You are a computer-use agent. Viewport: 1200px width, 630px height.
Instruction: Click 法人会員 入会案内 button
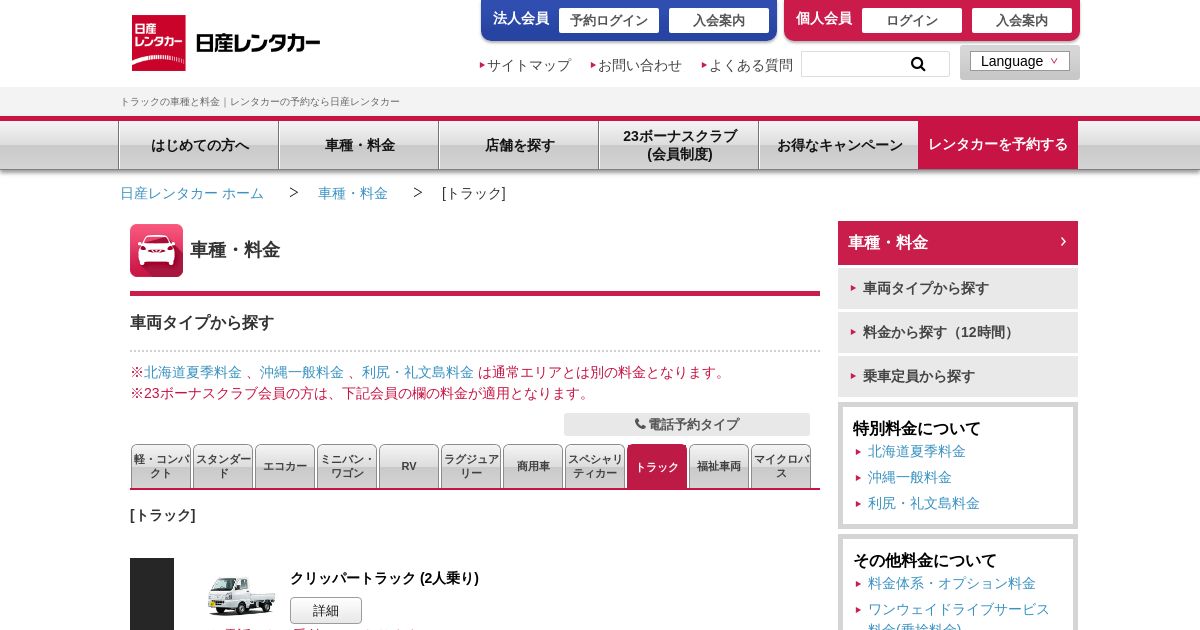click(719, 20)
